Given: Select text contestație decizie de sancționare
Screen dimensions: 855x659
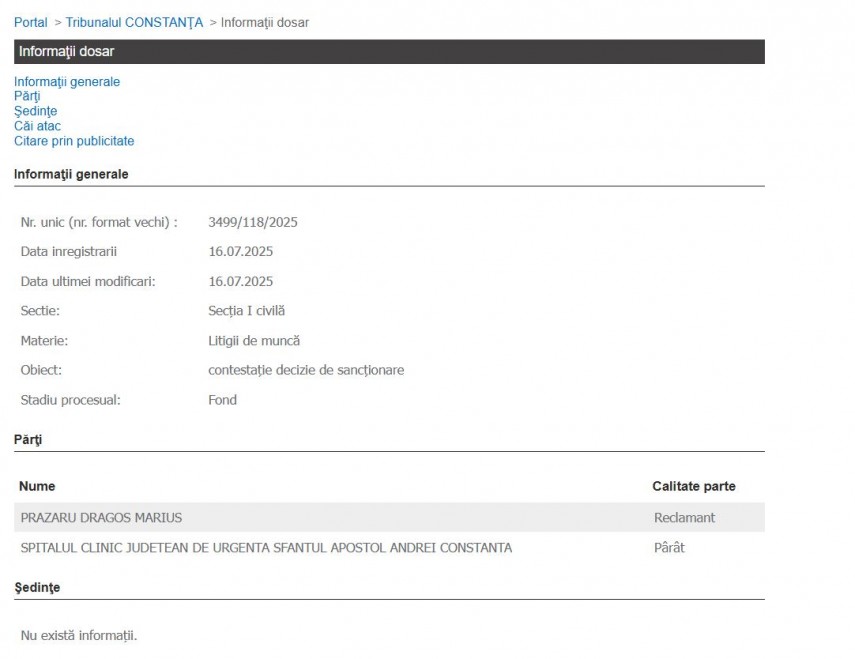Looking at the screenshot, I should tap(306, 370).
